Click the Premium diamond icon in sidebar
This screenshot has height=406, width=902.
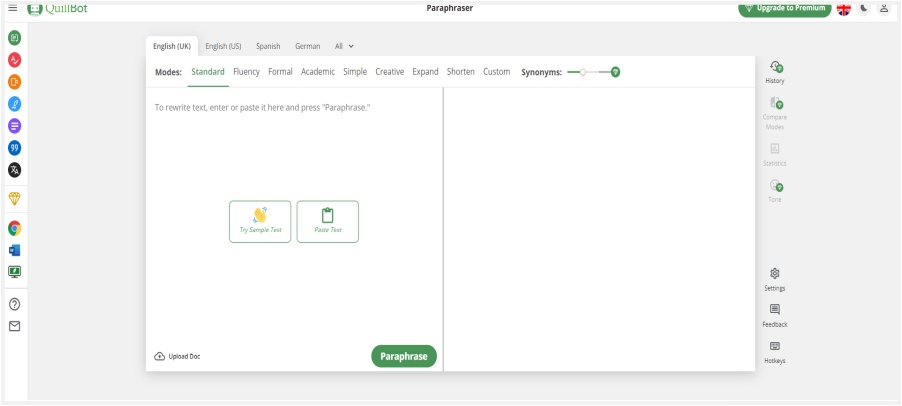click(14, 197)
